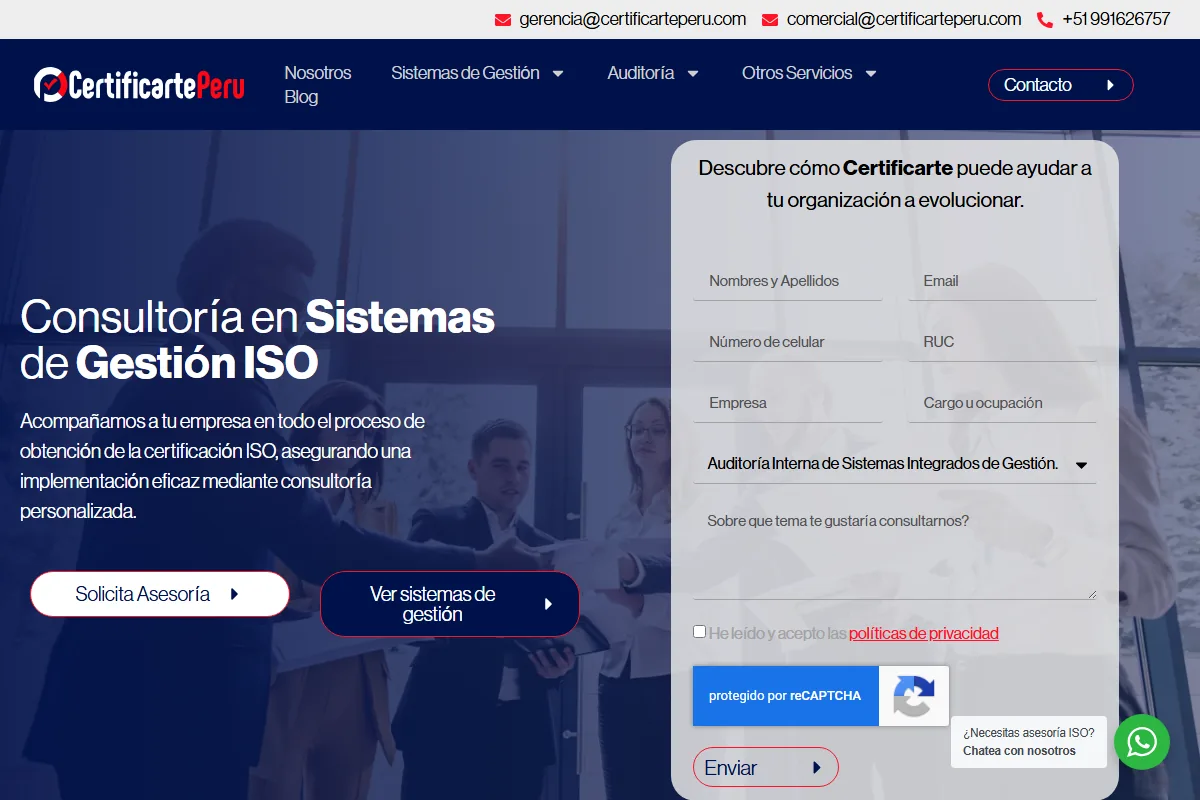This screenshot has width=1200, height=800.
Task: Open the Sistemas de Gestión menu
Action: point(465,73)
